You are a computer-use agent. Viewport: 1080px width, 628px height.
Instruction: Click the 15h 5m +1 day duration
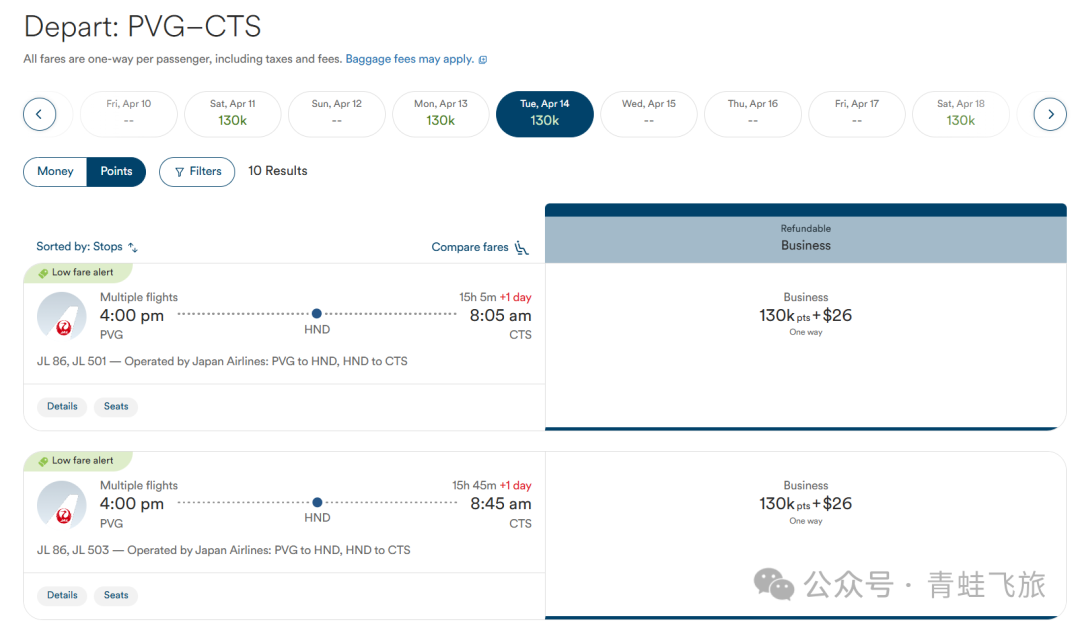click(495, 297)
